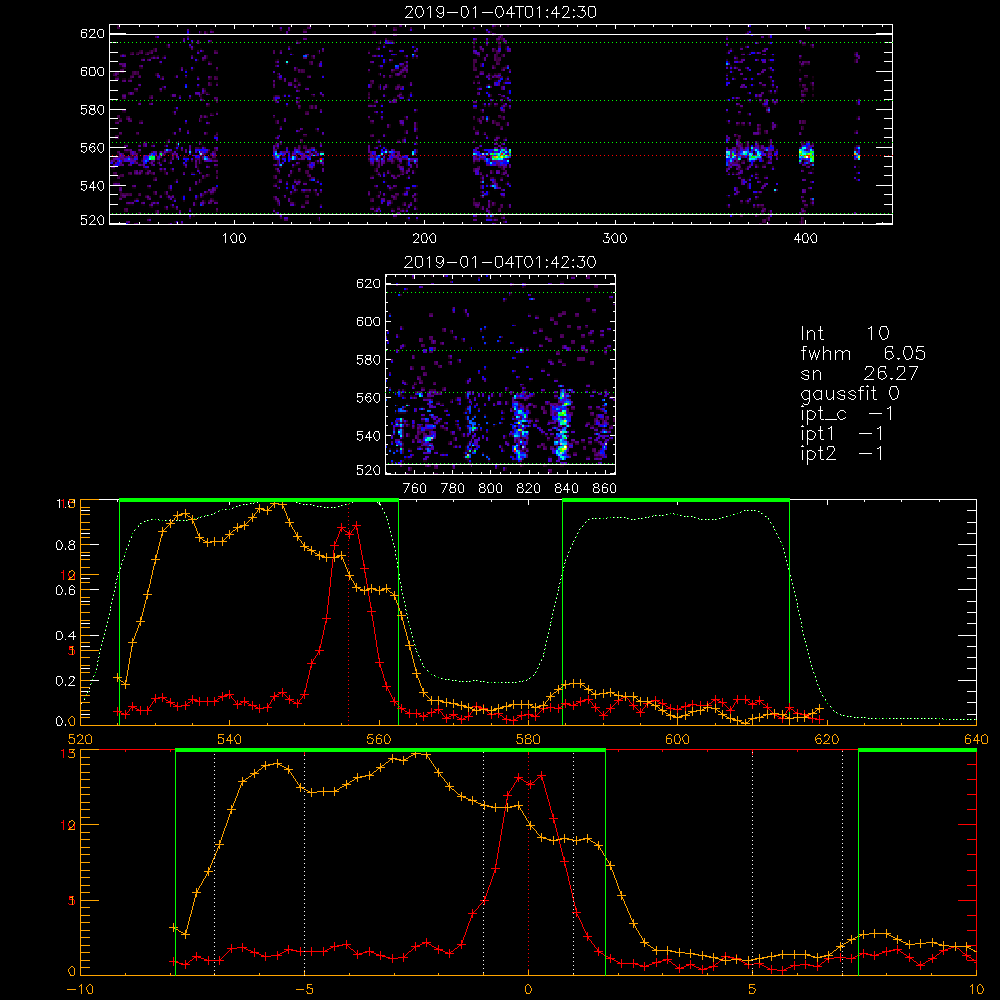Click x-axis label 200 of top spectrogram
Viewport: 1000px width, 1000px height.
(x=424, y=239)
